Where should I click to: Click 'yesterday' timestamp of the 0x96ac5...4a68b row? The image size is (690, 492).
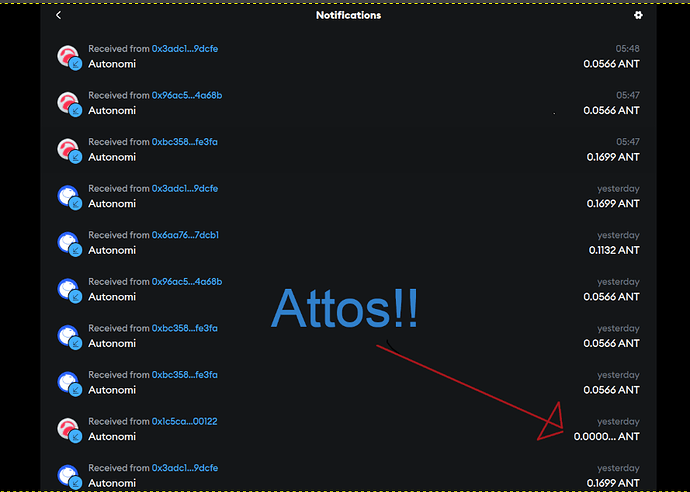click(618, 282)
